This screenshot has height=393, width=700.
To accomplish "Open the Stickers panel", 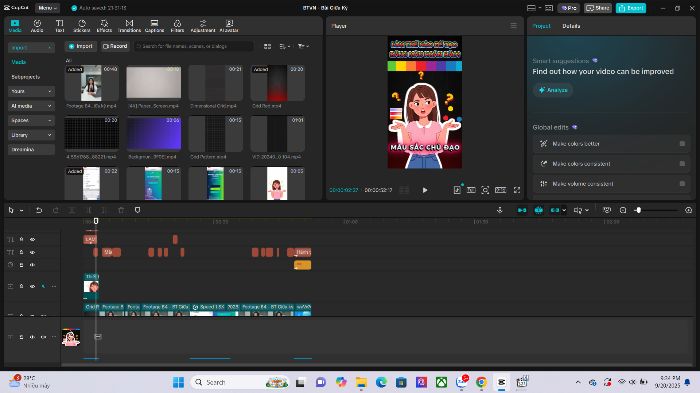I will pyautogui.click(x=82, y=26).
